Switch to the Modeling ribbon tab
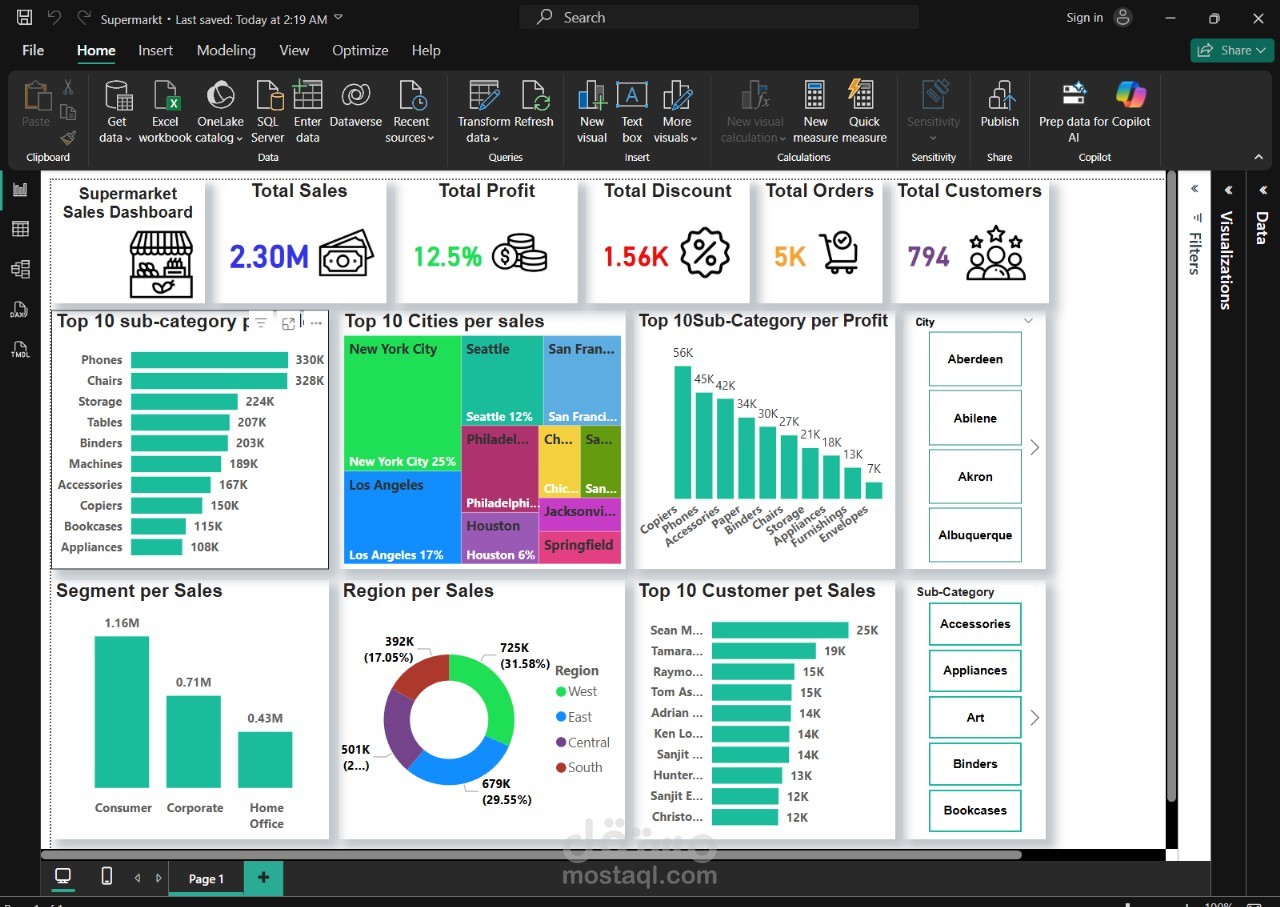Image resolution: width=1280 pixels, height=907 pixels. pyautogui.click(x=226, y=50)
